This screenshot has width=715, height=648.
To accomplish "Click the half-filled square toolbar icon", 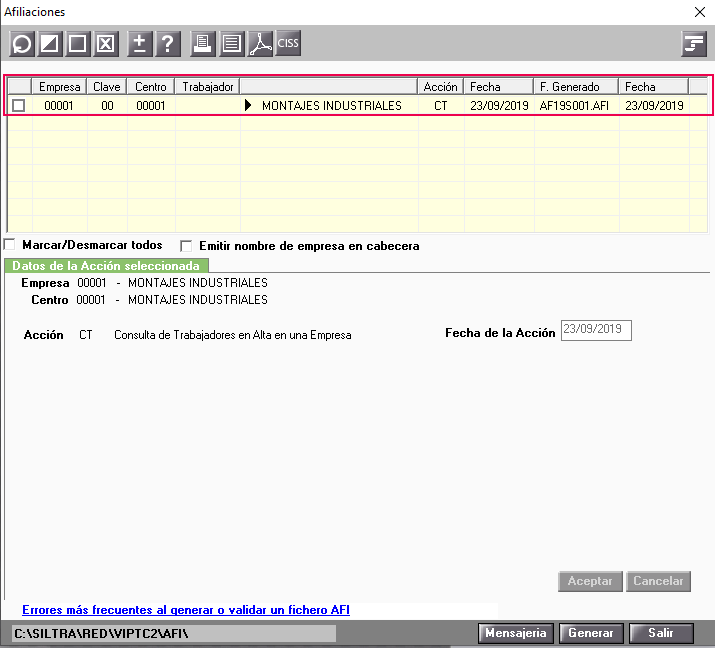I will (50, 44).
